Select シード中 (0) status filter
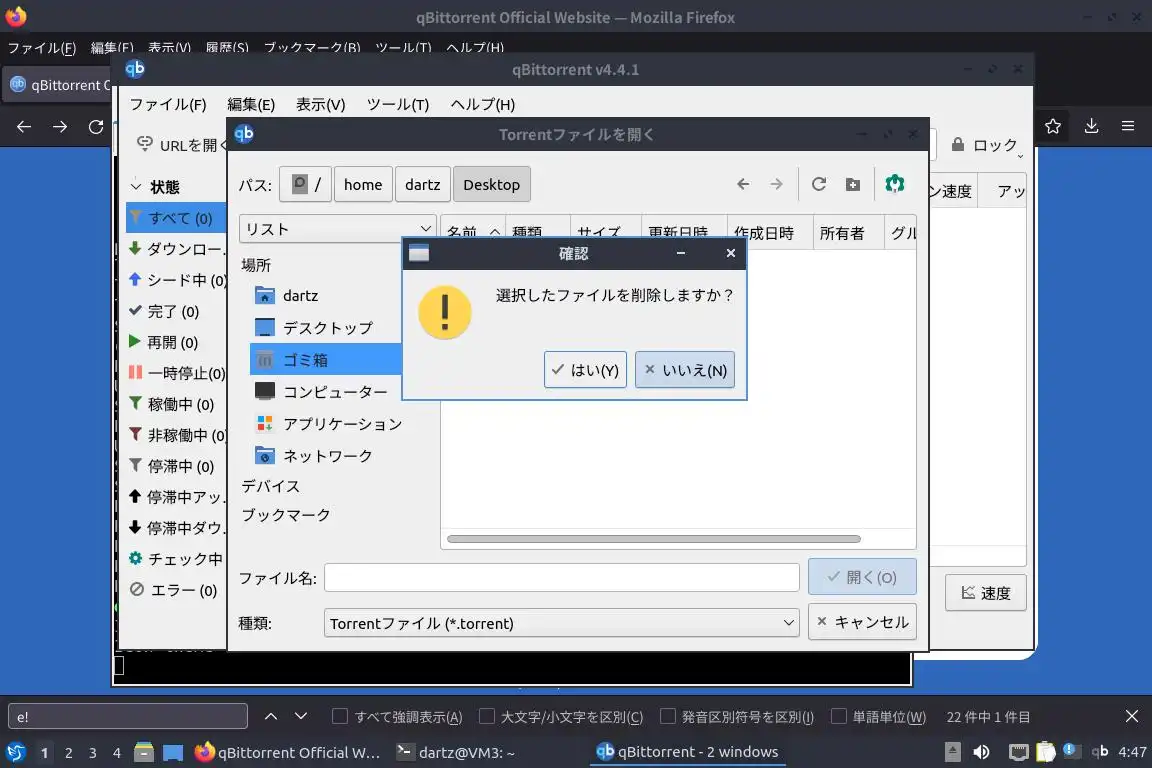The width and height of the screenshot is (1152, 768). (x=176, y=280)
